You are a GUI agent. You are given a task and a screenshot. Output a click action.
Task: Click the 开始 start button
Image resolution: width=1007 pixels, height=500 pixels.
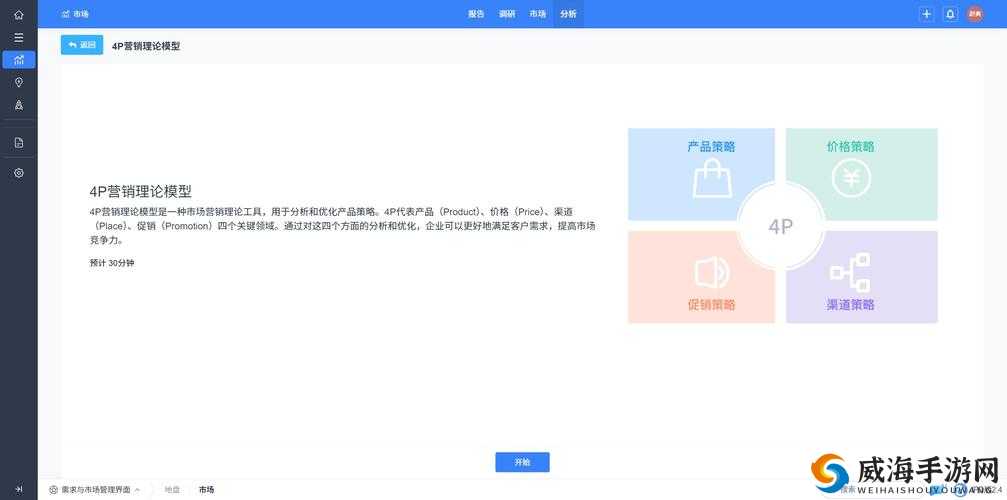click(x=522, y=462)
